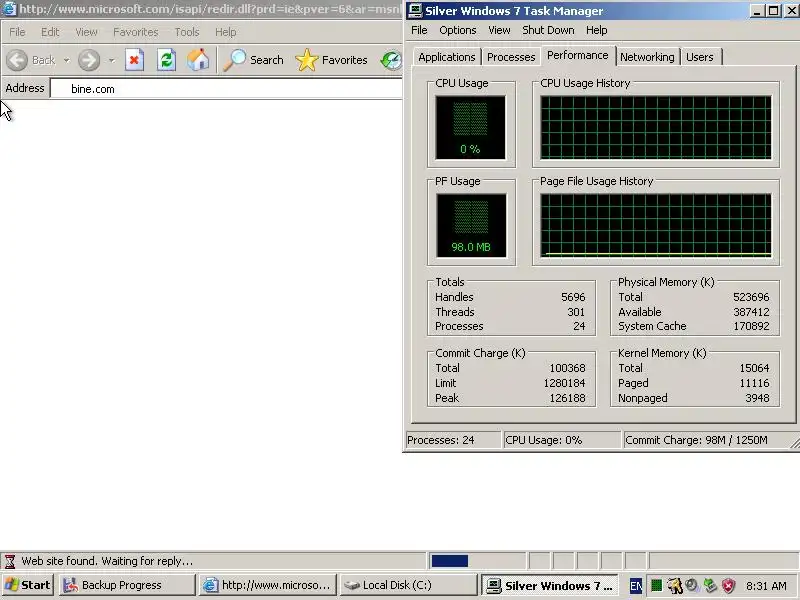The width and height of the screenshot is (800, 600).
Task: Click the green CPU meter tray icon
Action: pyautogui.click(x=657, y=586)
